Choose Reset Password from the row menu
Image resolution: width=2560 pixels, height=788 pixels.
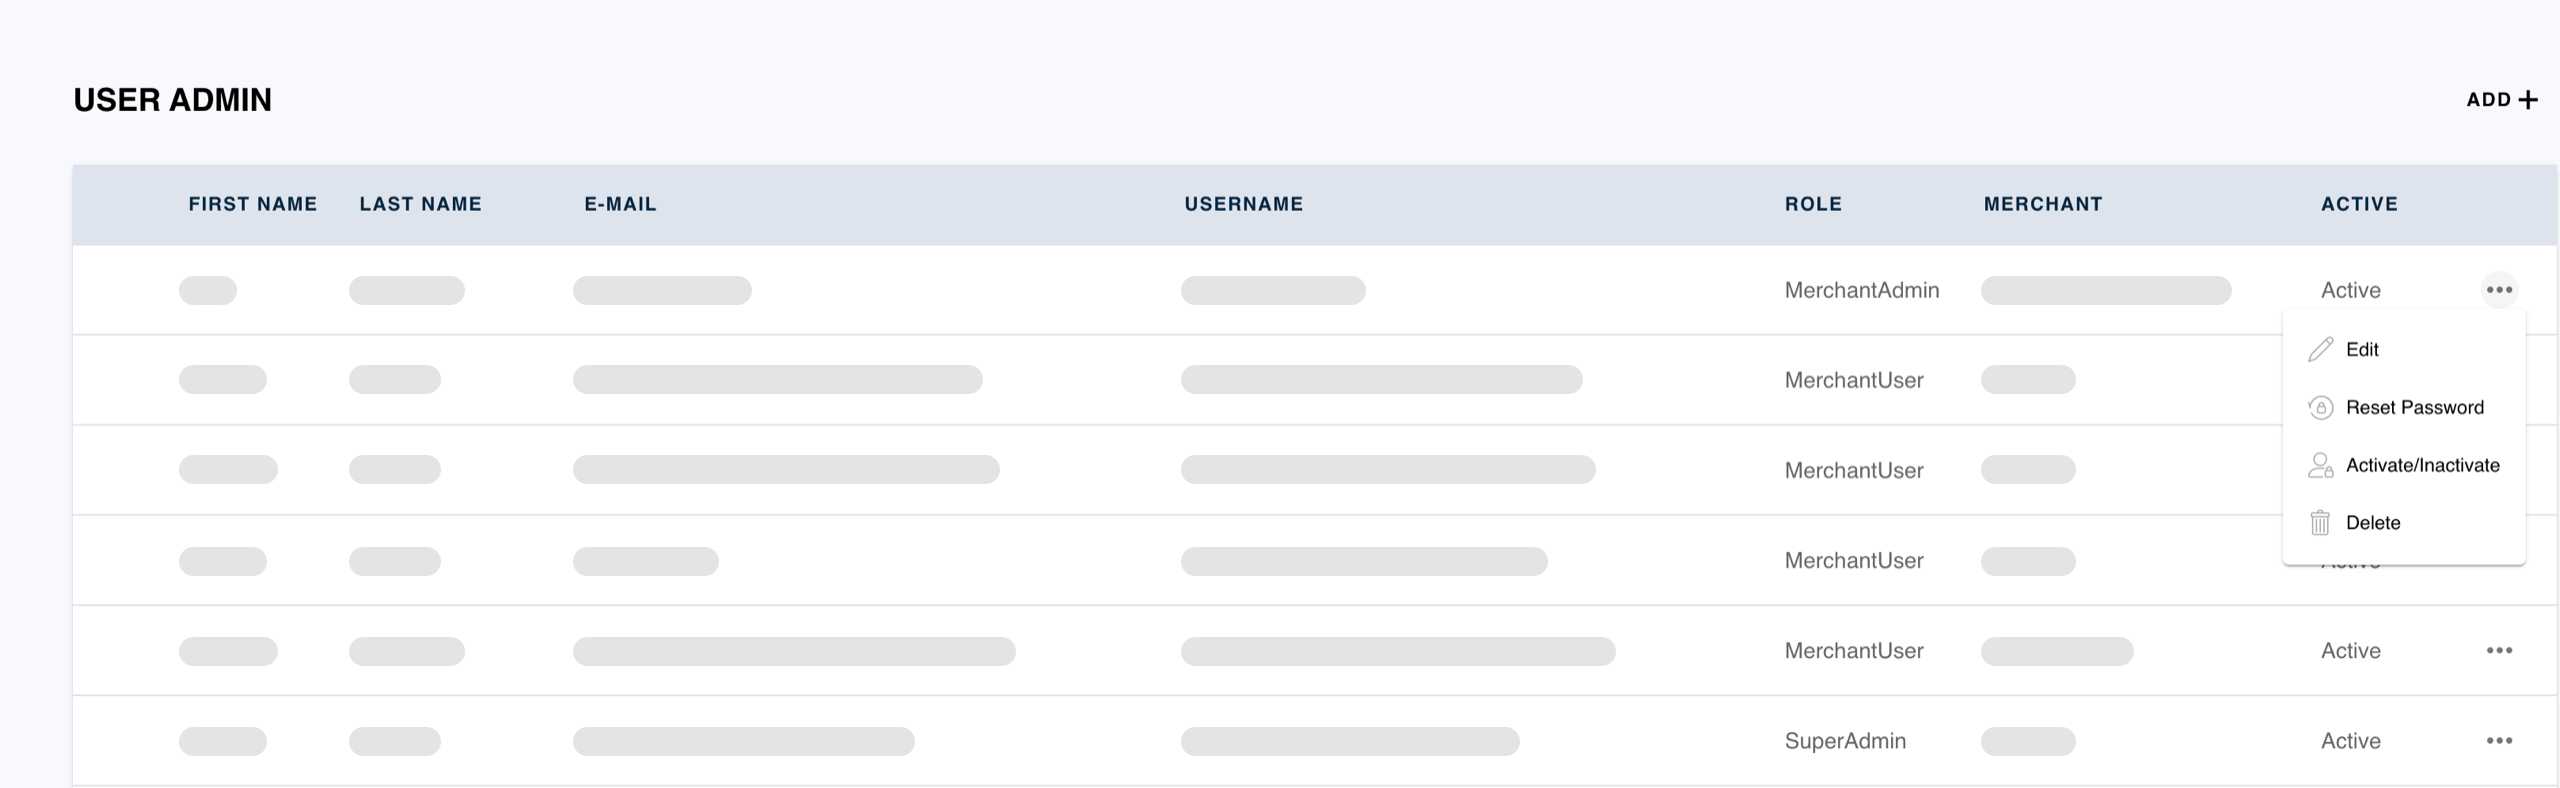point(2414,407)
